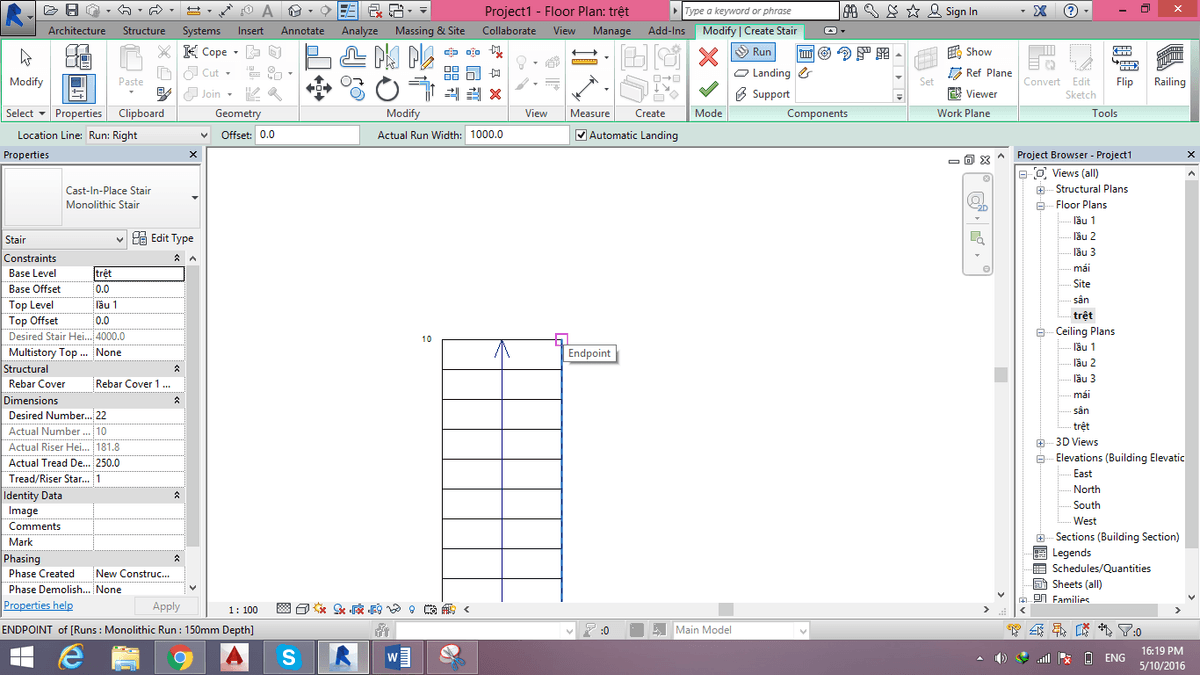
Task: Choose the Create Sketch run icon
Action: pos(805,72)
